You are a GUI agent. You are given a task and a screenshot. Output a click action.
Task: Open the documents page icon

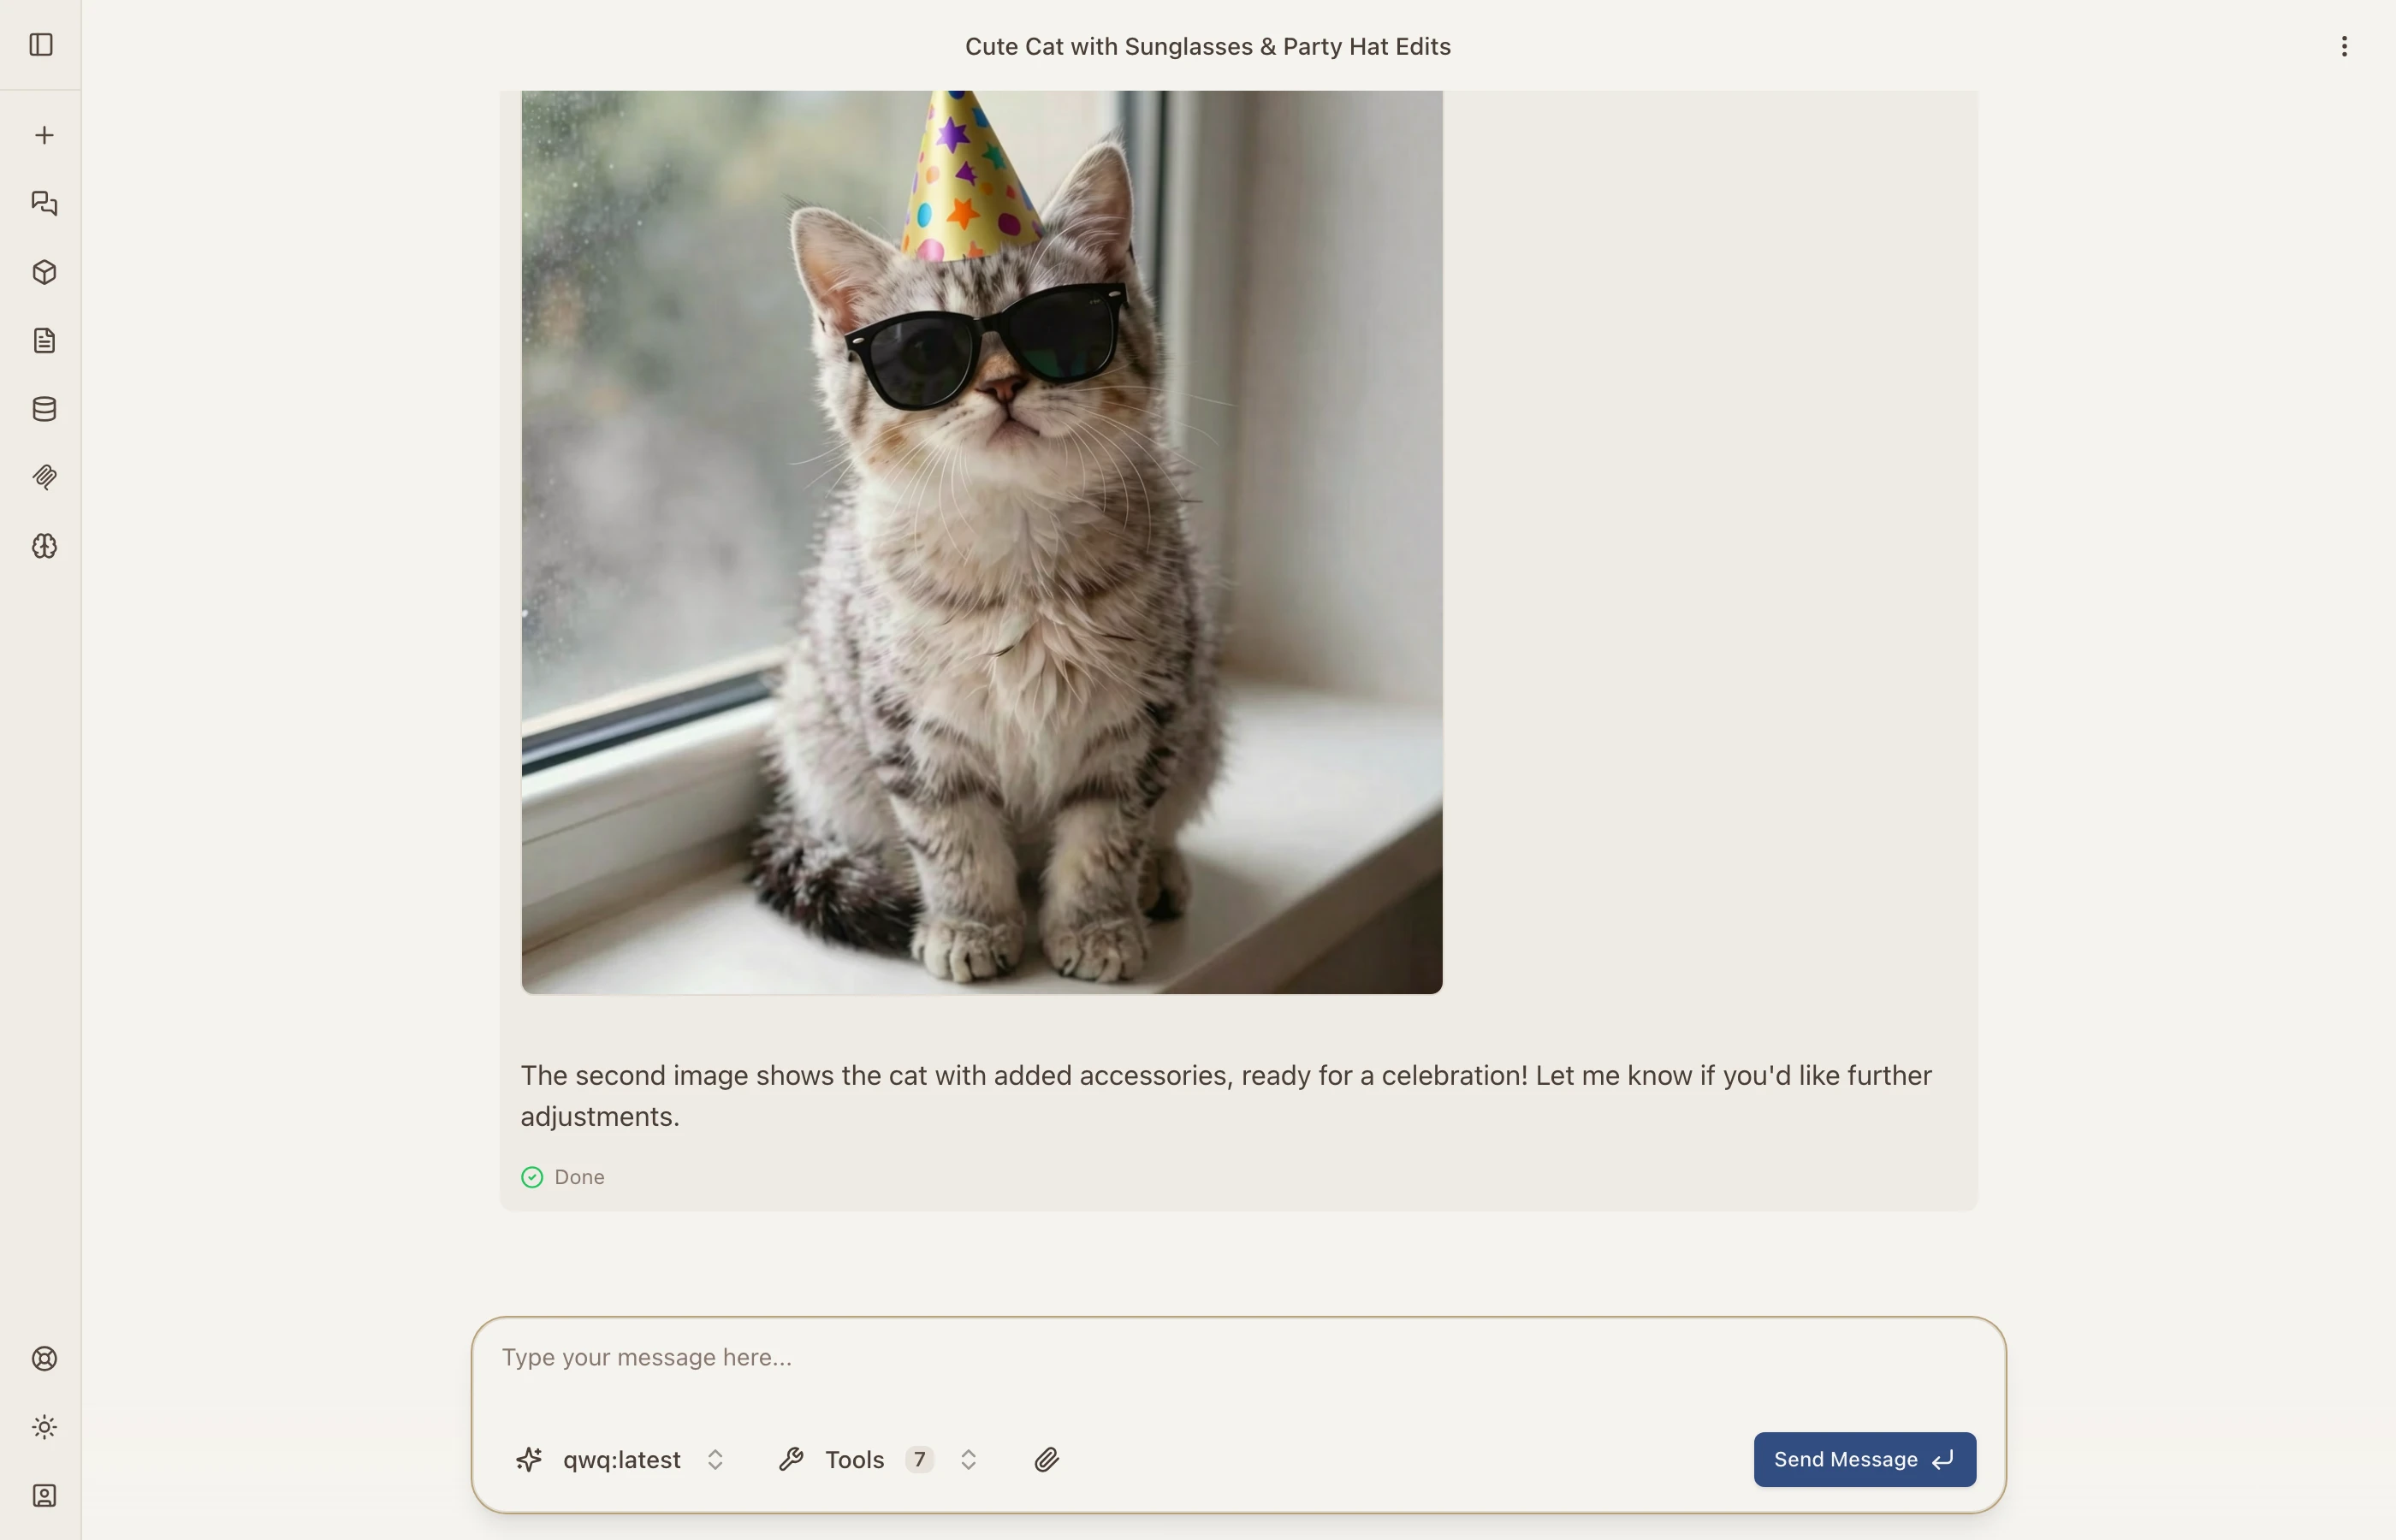[x=44, y=341]
